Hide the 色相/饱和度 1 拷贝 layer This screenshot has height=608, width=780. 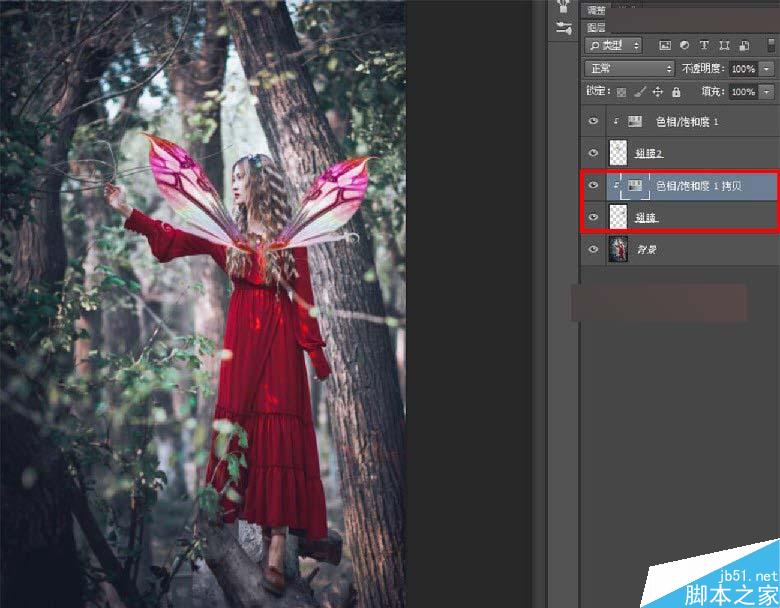tap(593, 185)
